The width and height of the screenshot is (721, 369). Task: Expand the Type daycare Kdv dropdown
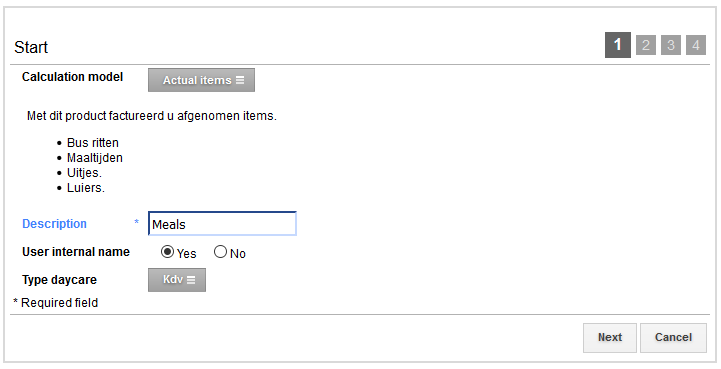(177, 280)
